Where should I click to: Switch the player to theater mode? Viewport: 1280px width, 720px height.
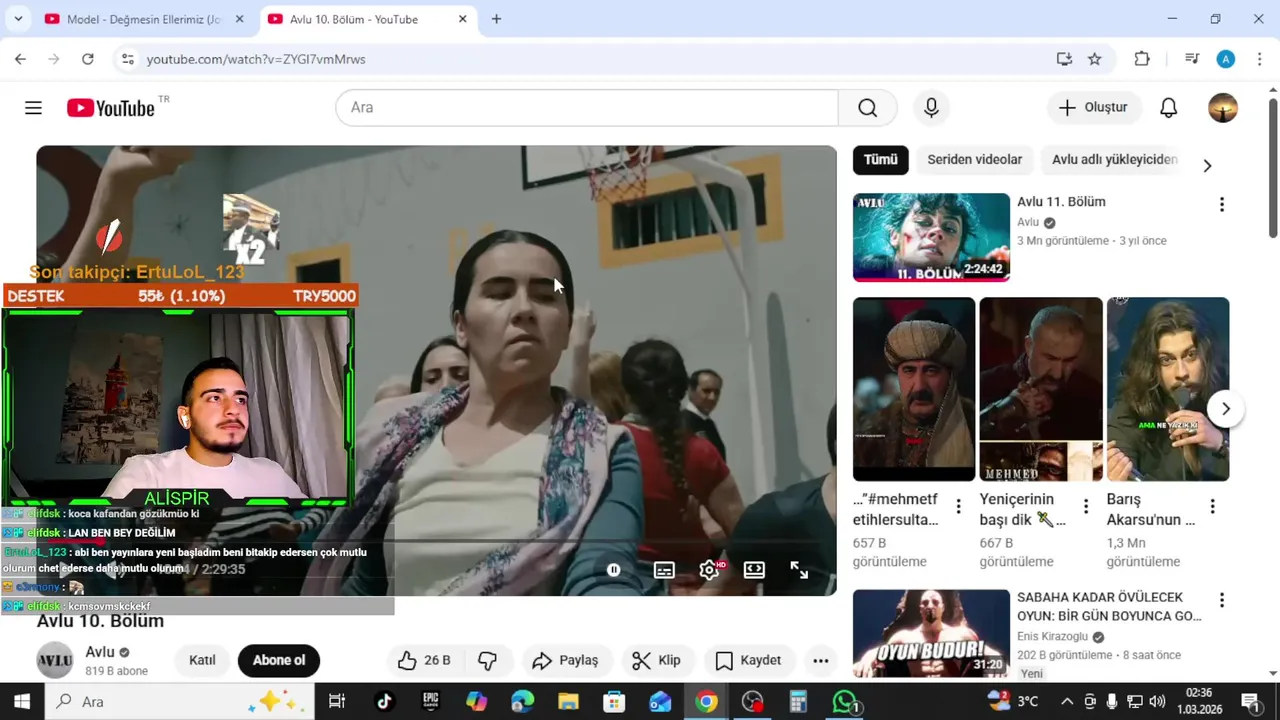pyautogui.click(x=754, y=570)
